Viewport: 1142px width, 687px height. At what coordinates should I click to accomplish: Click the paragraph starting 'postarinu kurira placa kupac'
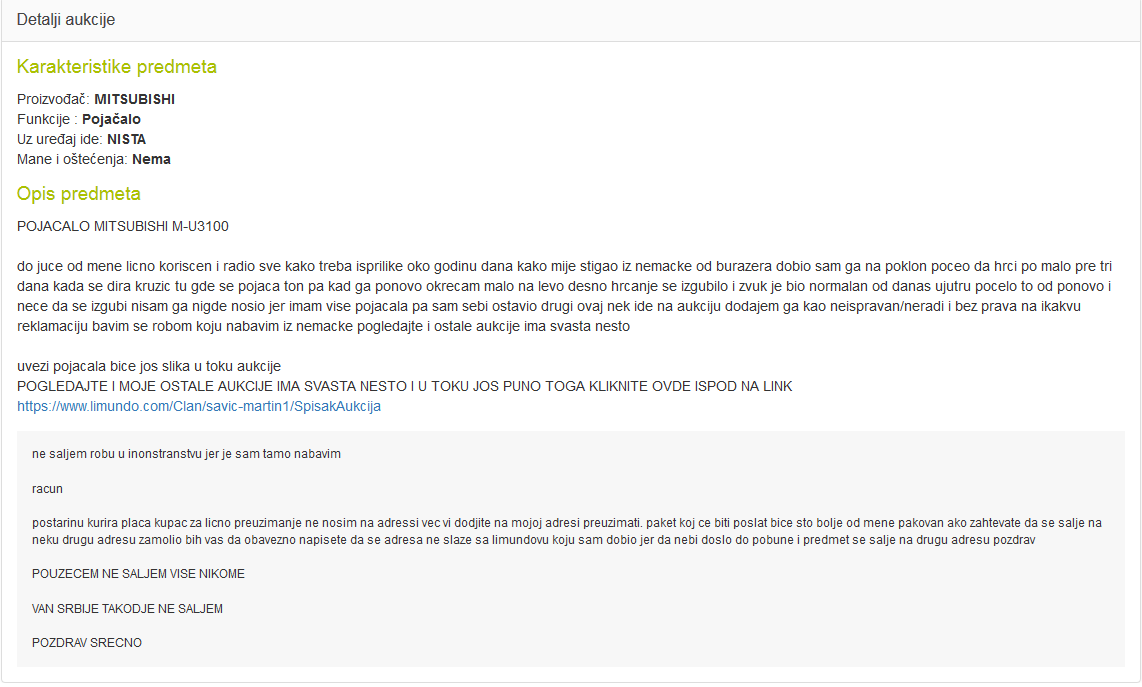[567, 532]
